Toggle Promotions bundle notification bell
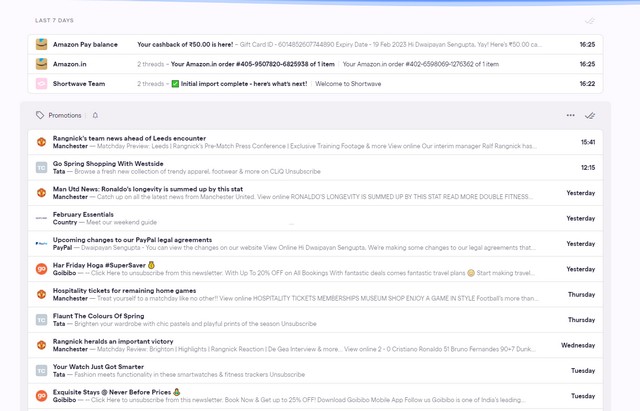 click(95, 116)
